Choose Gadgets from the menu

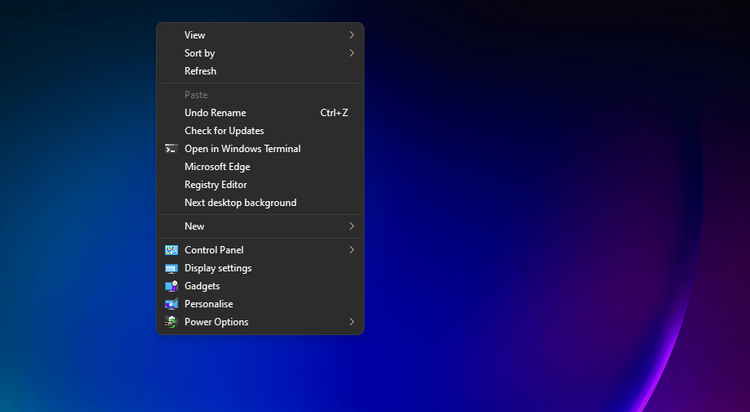click(260, 286)
